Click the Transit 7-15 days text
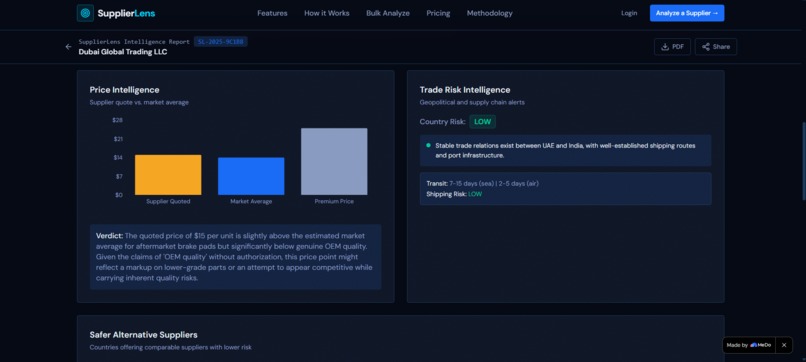The height and width of the screenshot is (362, 806). (x=482, y=184)
